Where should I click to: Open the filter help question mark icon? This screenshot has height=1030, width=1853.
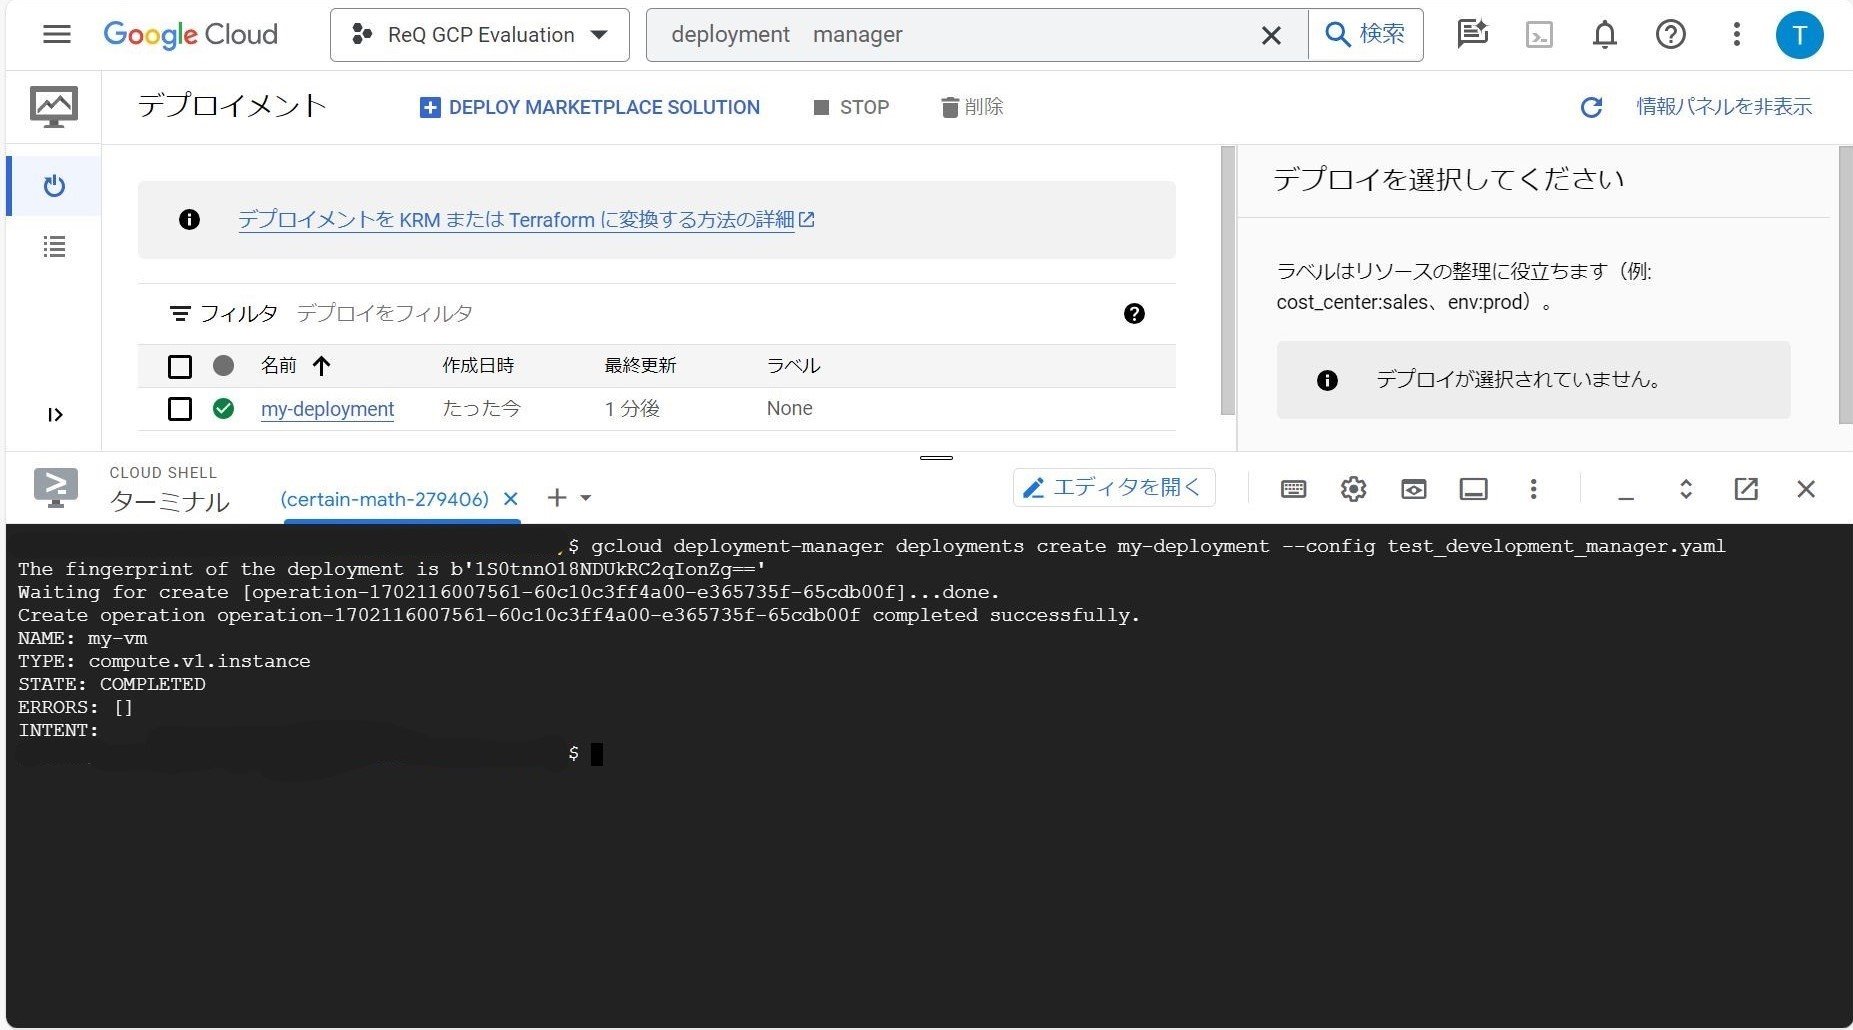pos(1134,314)
